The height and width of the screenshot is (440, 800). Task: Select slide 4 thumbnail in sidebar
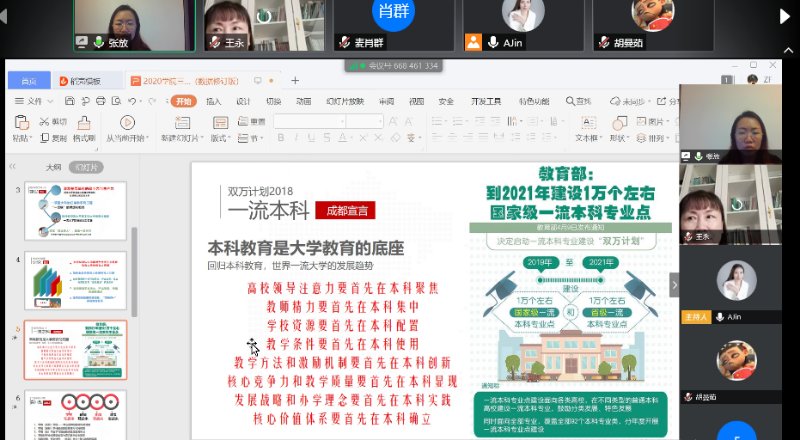[75, 280]
